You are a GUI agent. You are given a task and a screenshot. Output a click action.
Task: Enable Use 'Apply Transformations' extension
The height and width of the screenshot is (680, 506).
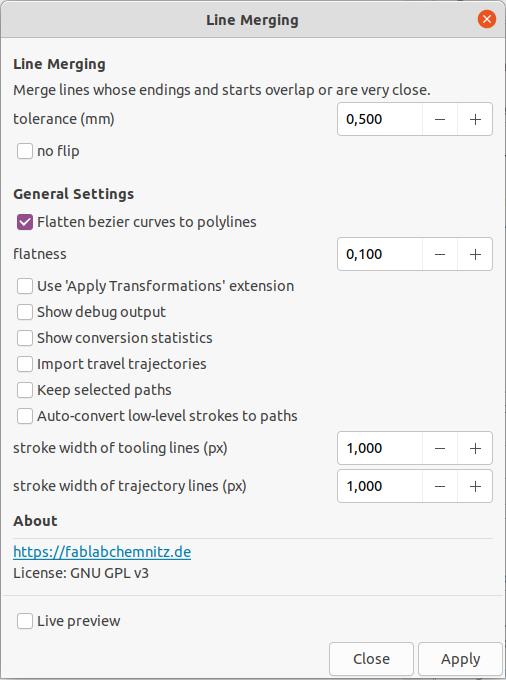tap(25, 286)
